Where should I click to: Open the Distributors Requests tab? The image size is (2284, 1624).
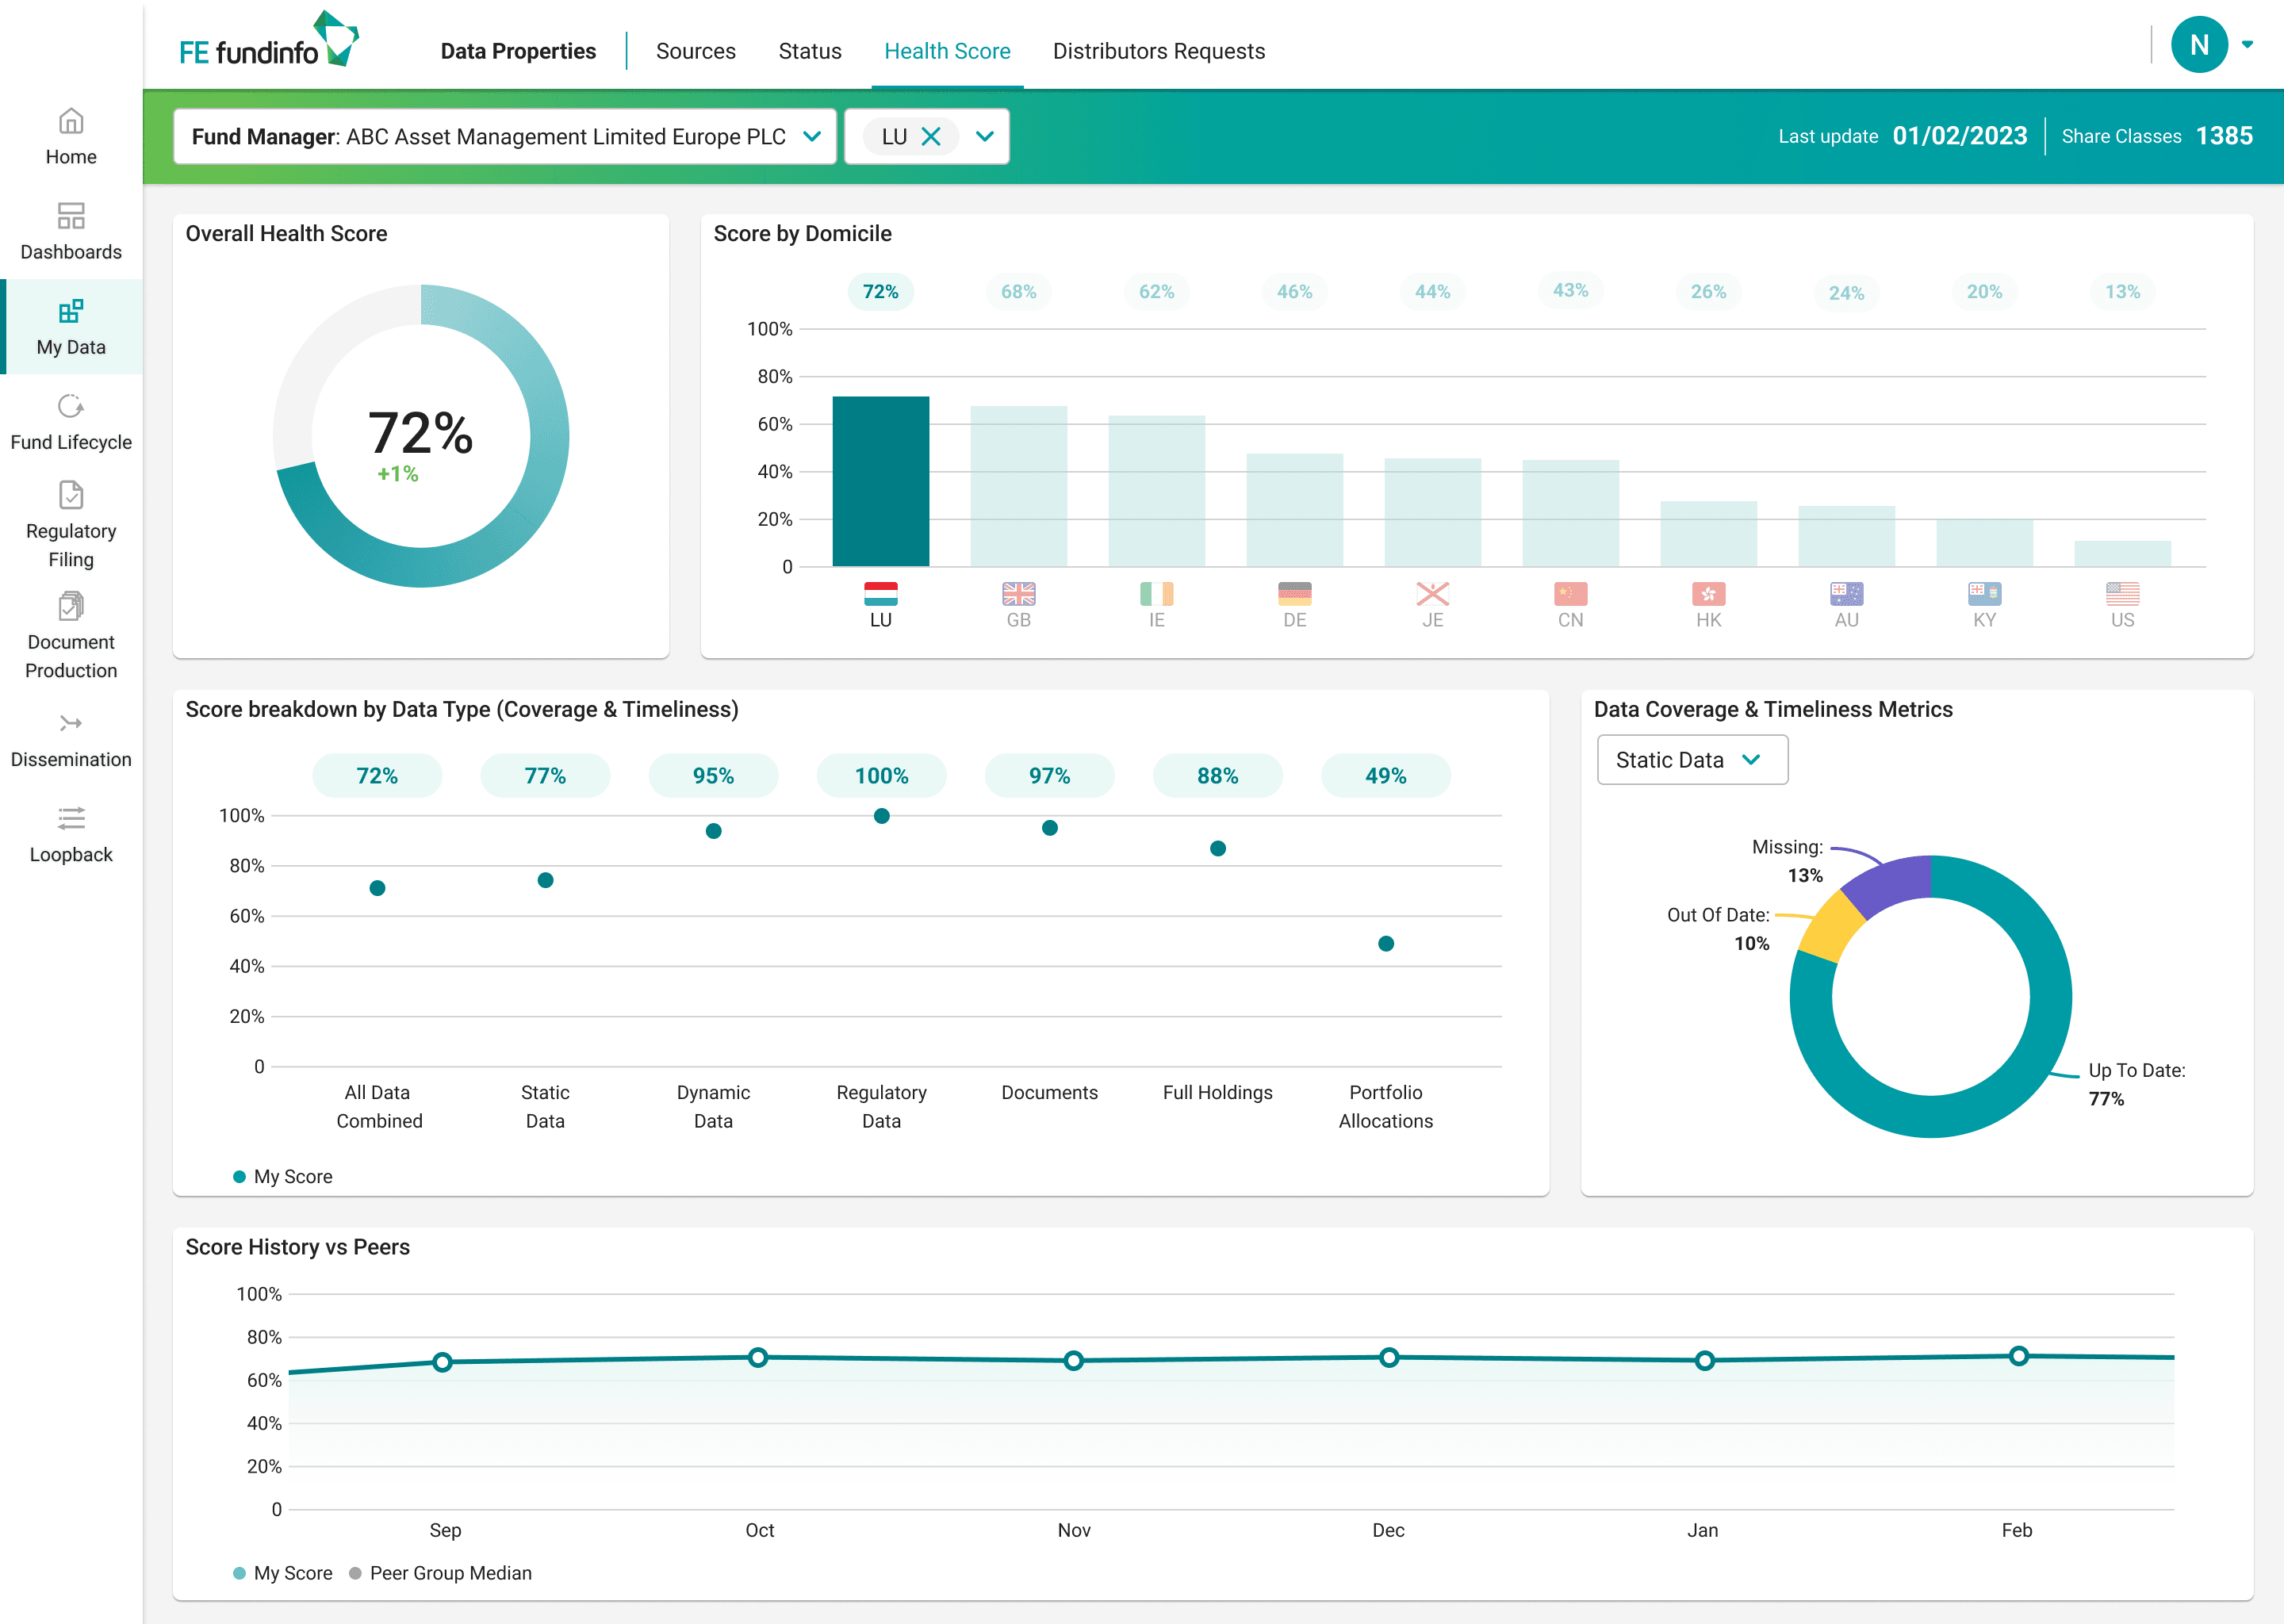click(x=1158, y=51)
